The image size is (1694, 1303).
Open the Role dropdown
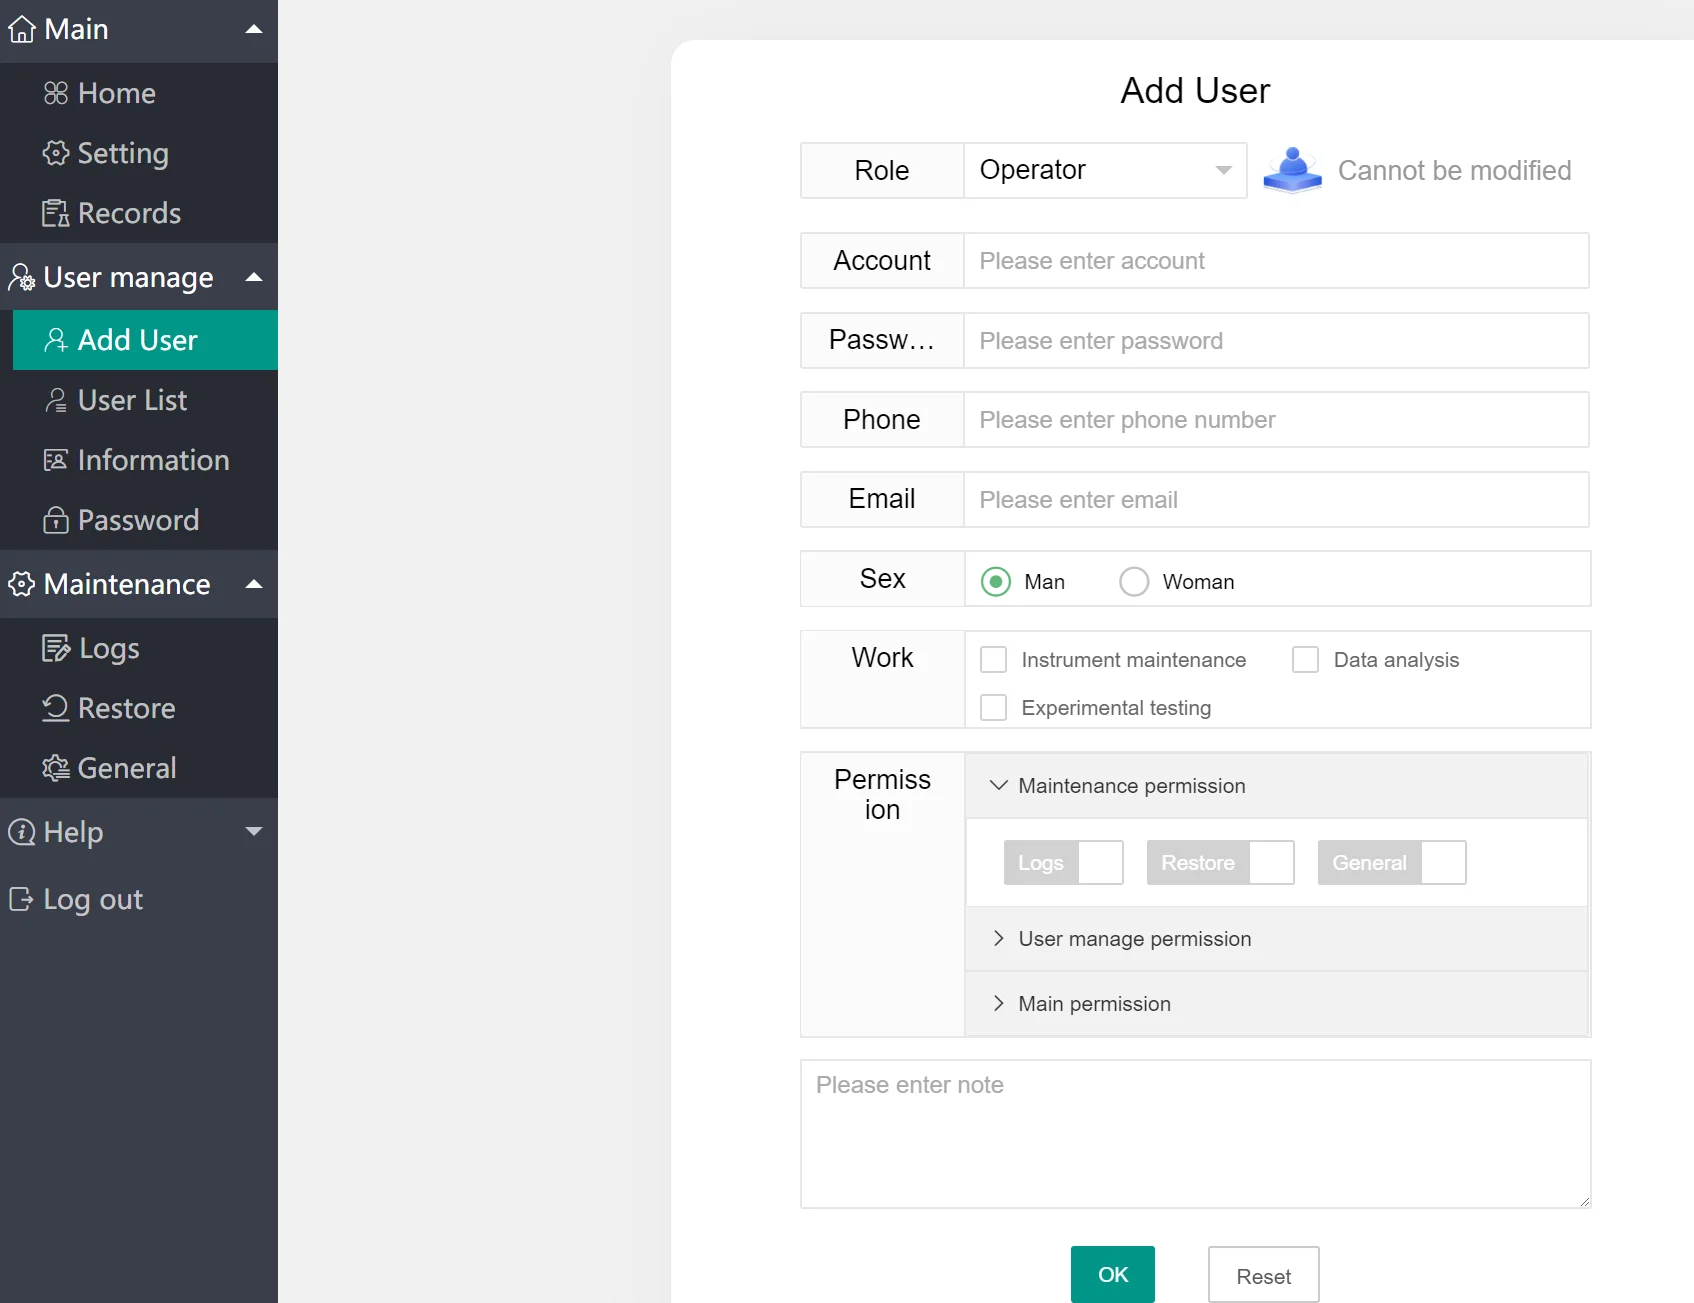pos(1105,170)
